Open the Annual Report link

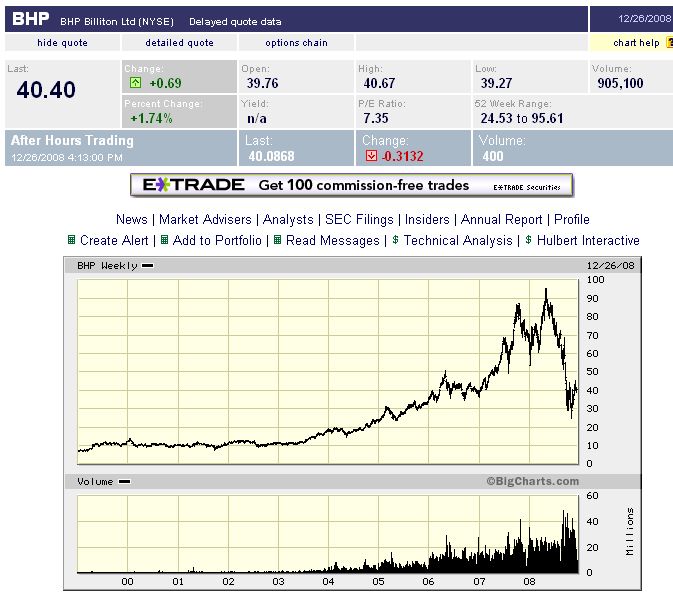click(501, 219)
